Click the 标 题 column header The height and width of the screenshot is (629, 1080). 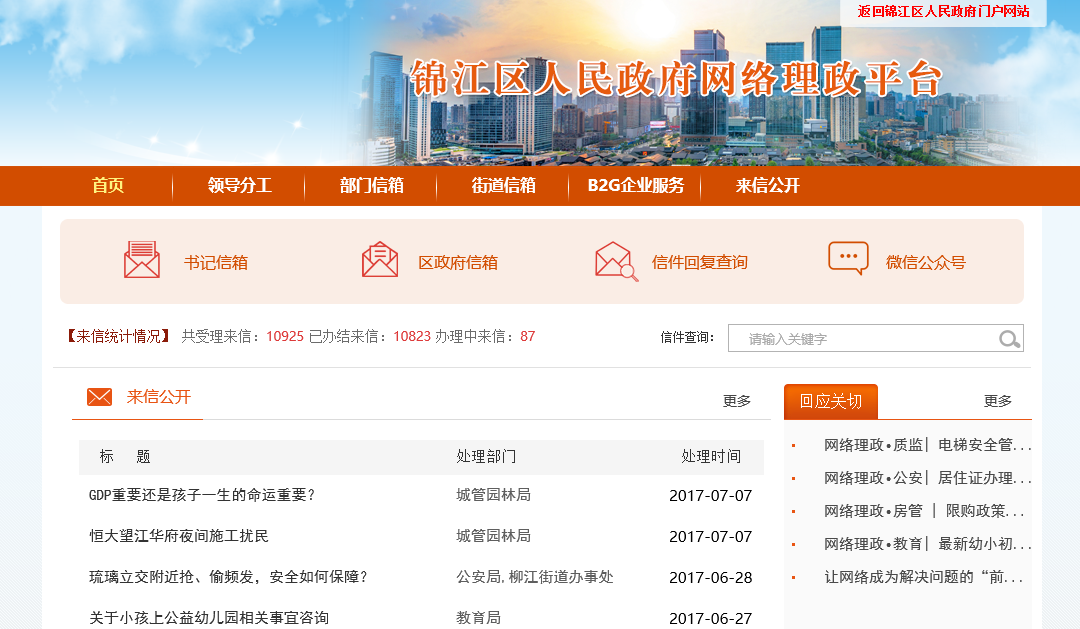125,457
